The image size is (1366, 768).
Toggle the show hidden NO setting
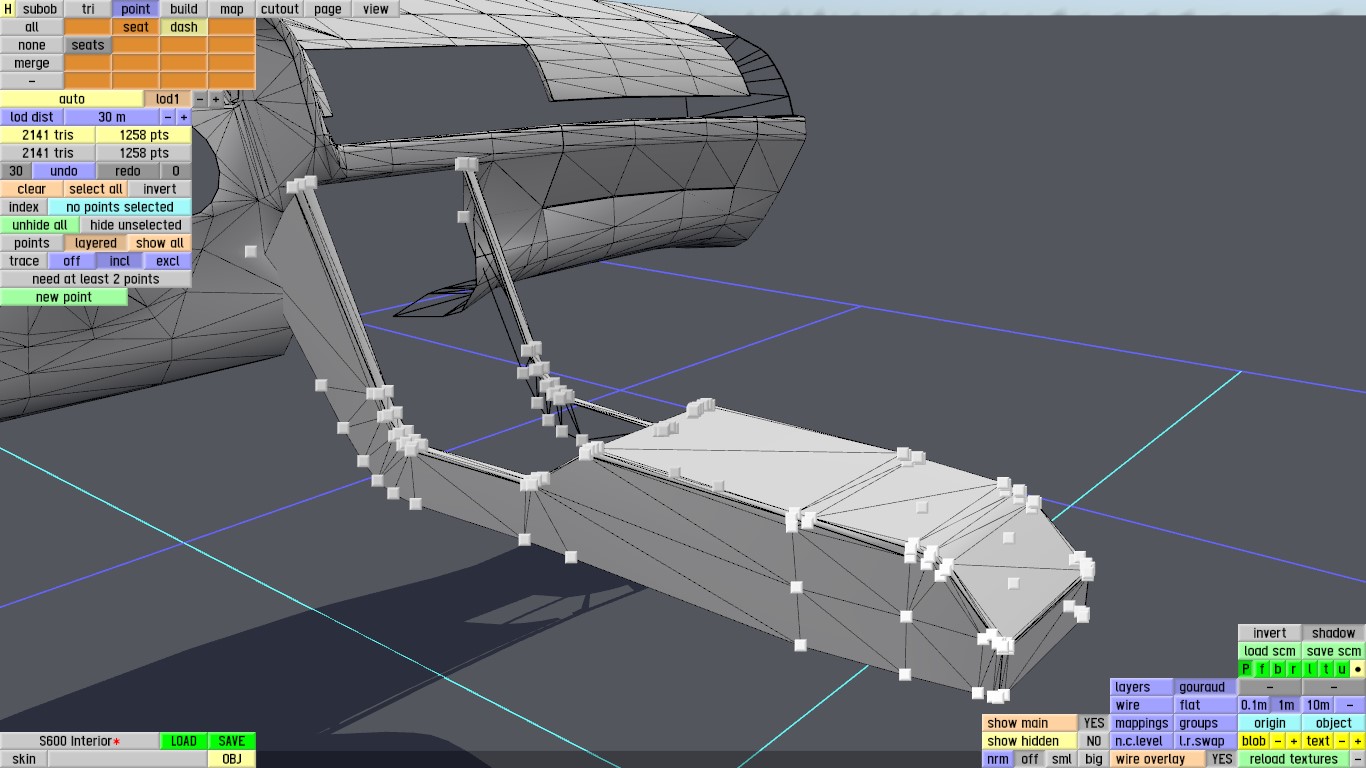[x=1094, y=741]
